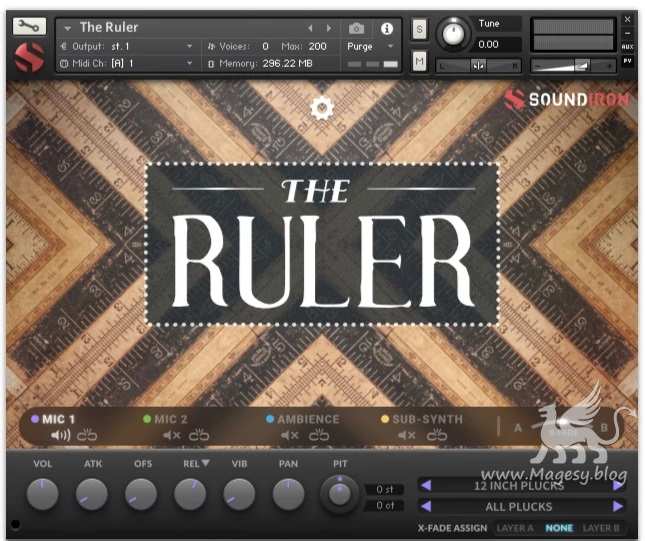
Task: Minimize instrument with dash button
Action: 628,33
